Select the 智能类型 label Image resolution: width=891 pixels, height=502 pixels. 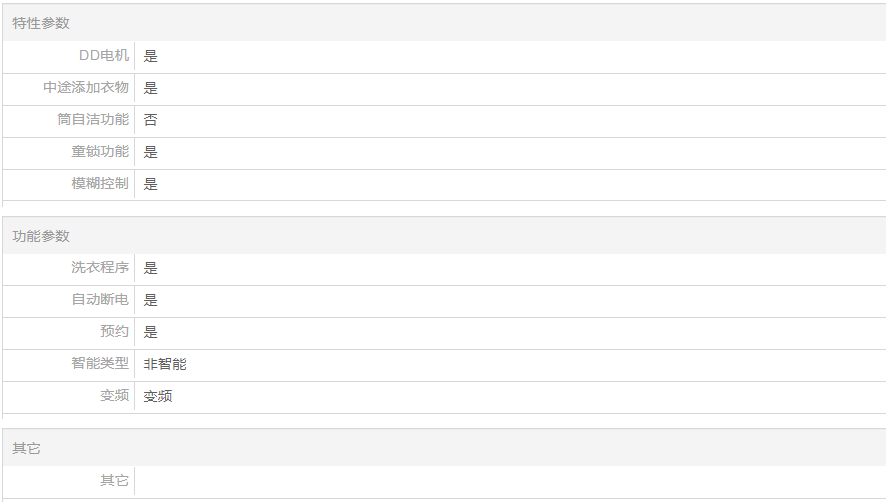[100, 364]
